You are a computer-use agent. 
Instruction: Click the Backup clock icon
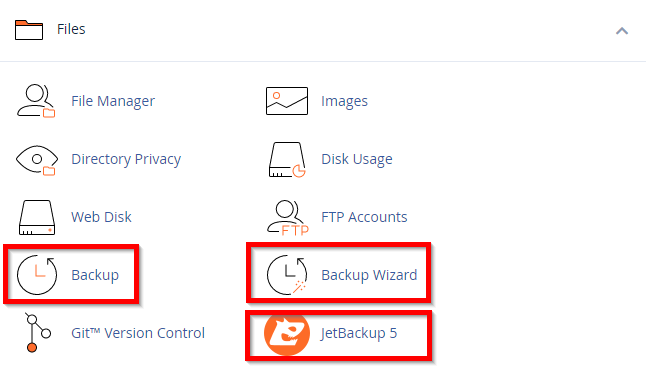pyautogui.click(x=37, y=275)
